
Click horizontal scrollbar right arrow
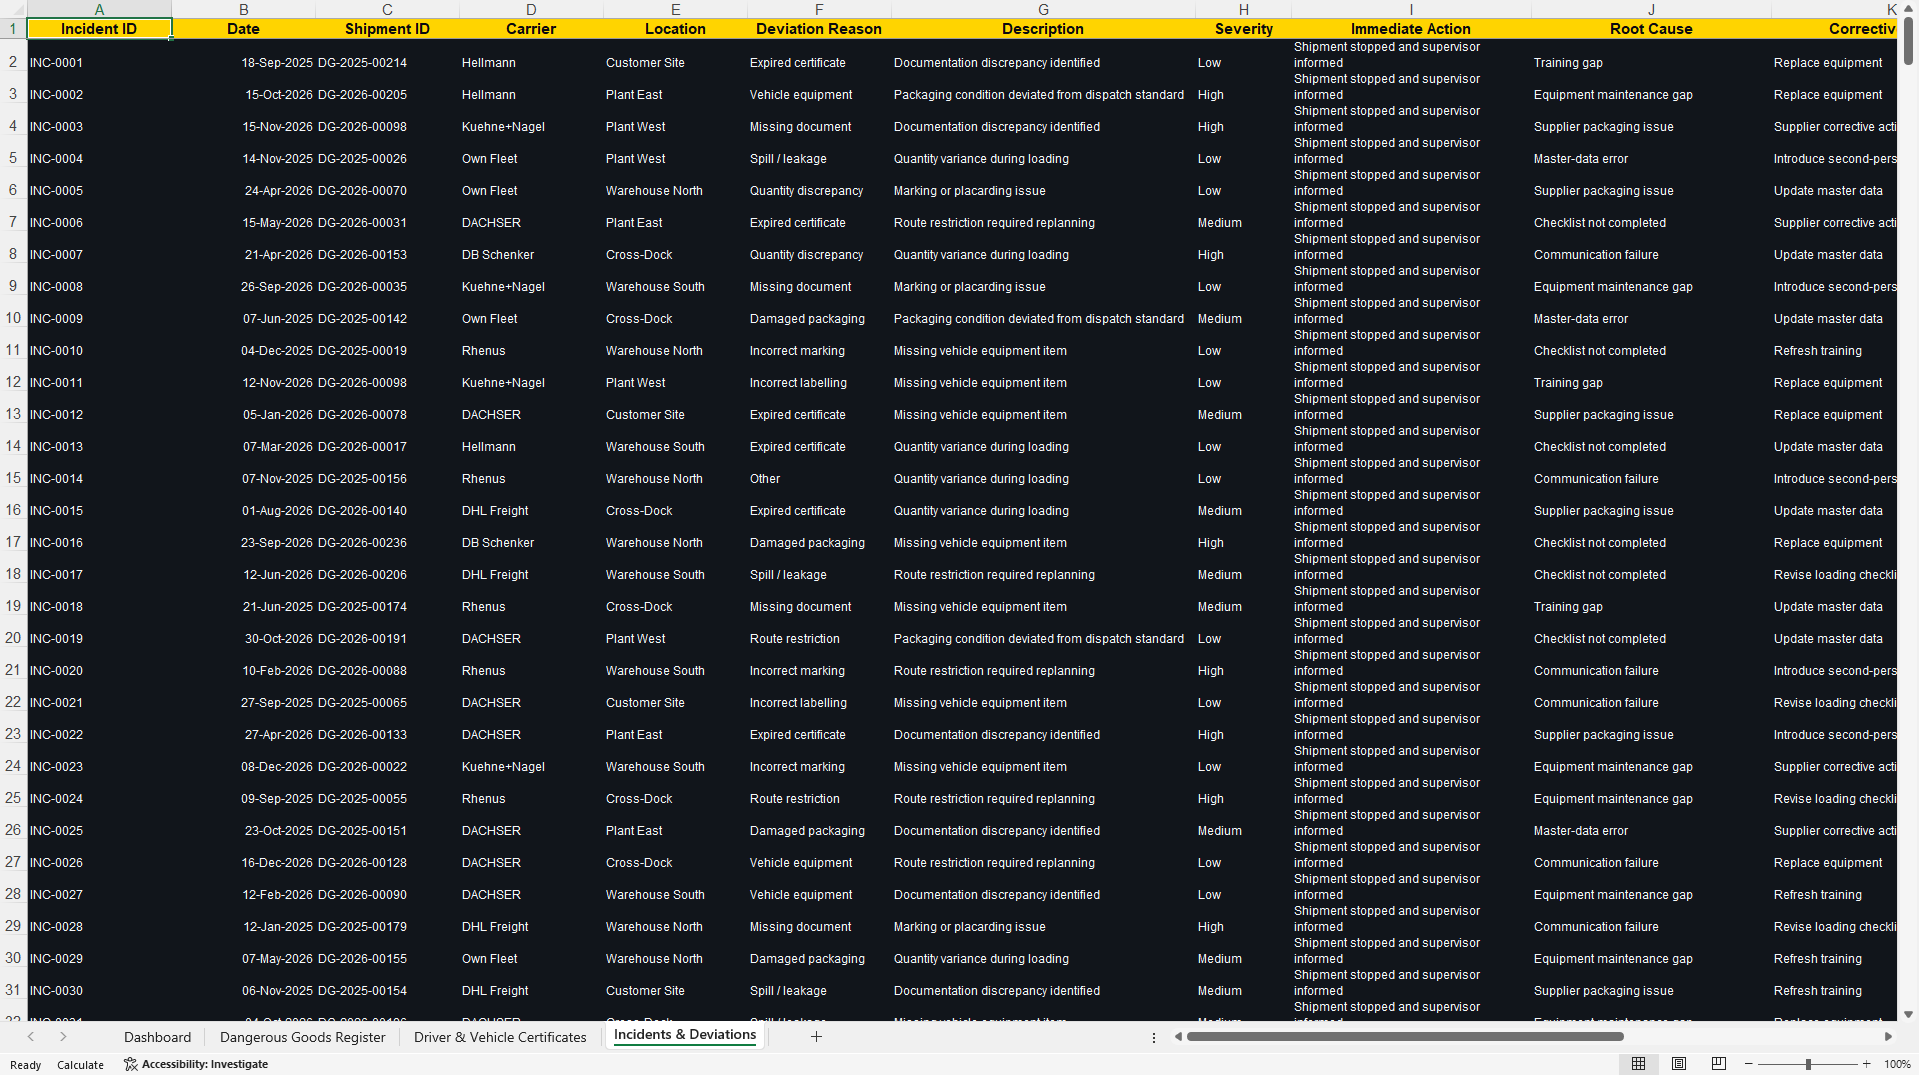(x=1888, y=1037)
